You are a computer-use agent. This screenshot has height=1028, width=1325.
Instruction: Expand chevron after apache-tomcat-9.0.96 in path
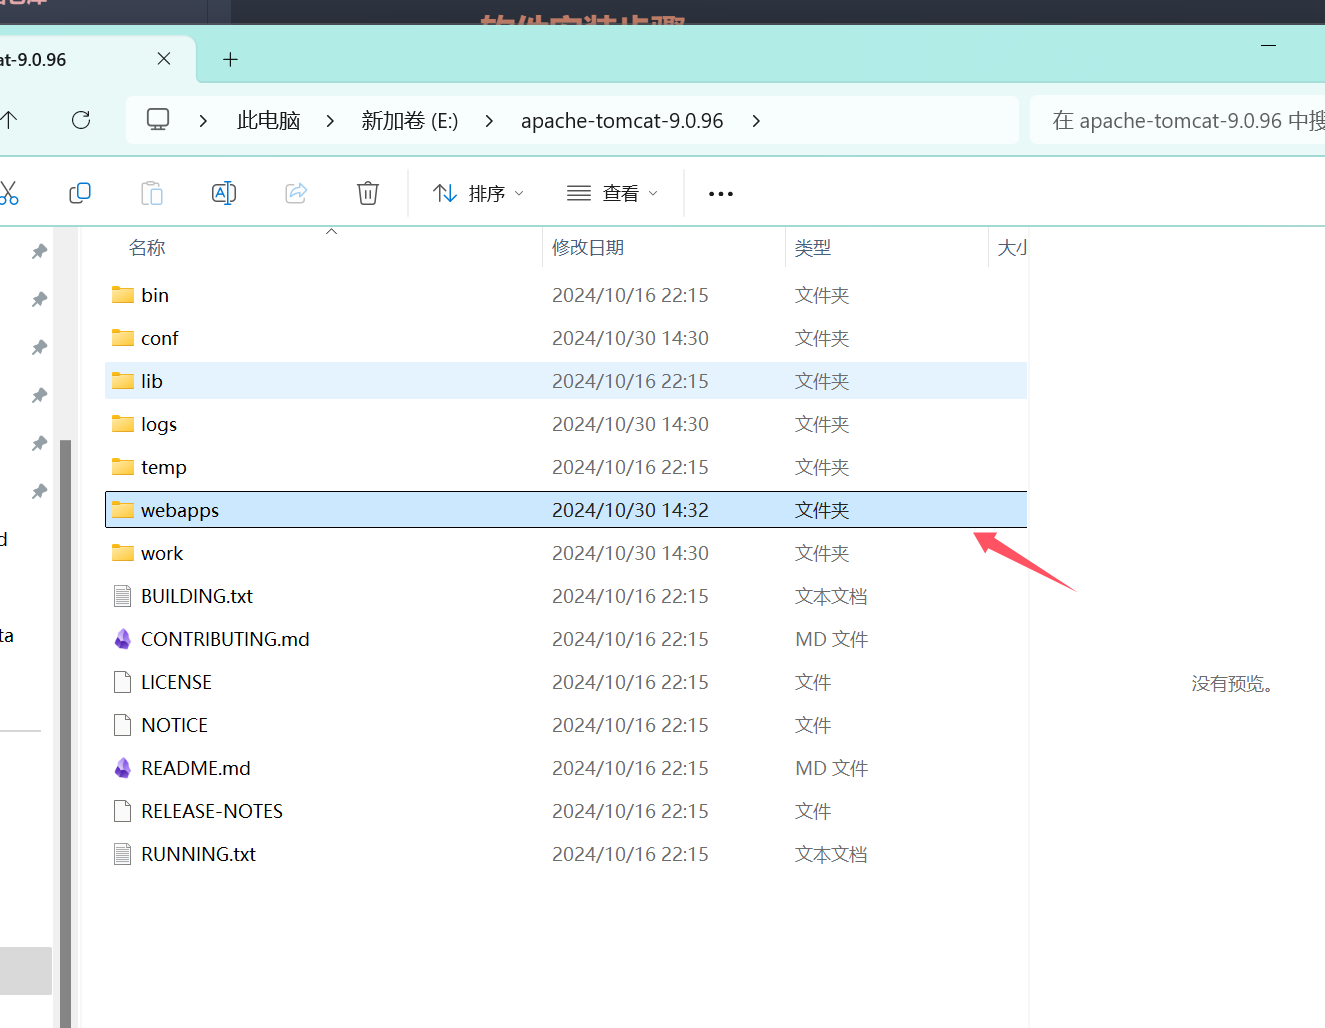[x=756, y=121]
